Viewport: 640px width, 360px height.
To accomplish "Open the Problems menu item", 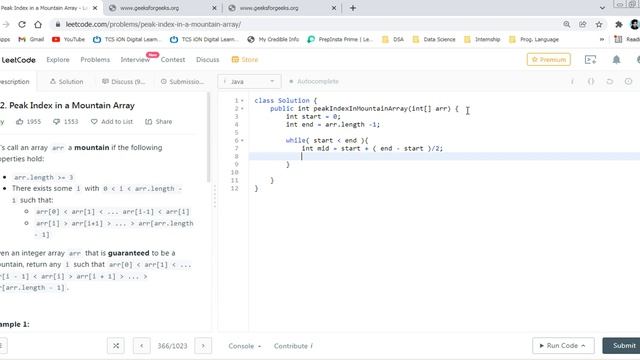I will pyautogui.click(x=95, y=60).
